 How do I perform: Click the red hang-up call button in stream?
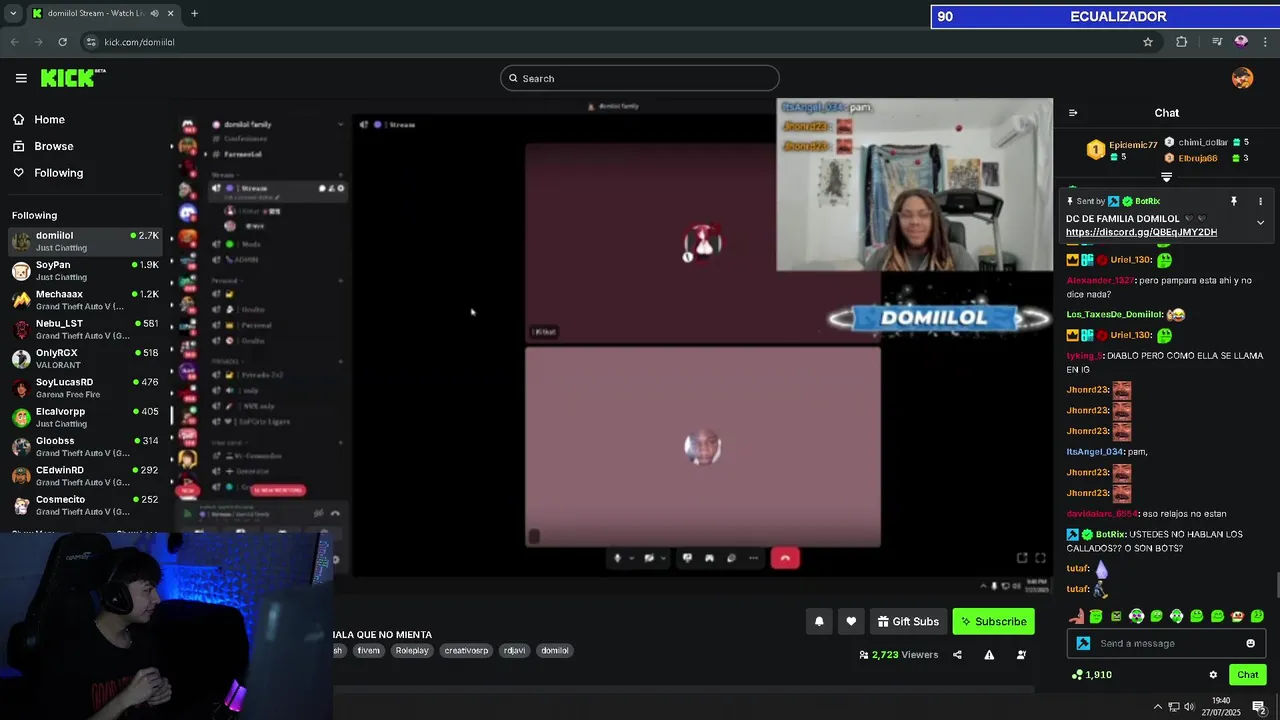(x=785, y=558)
